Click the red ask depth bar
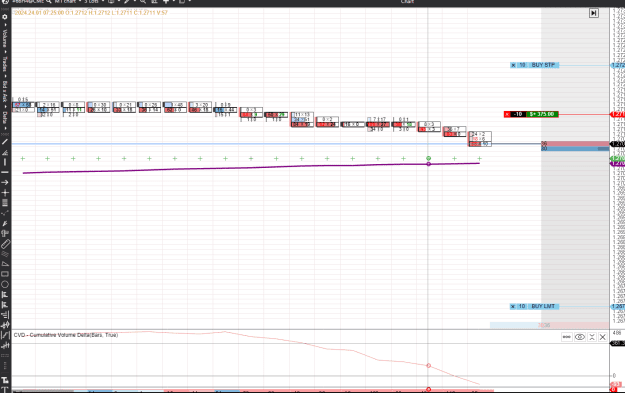Image resolution: width=625 pixels, height=393 pixels. point(575,143)
